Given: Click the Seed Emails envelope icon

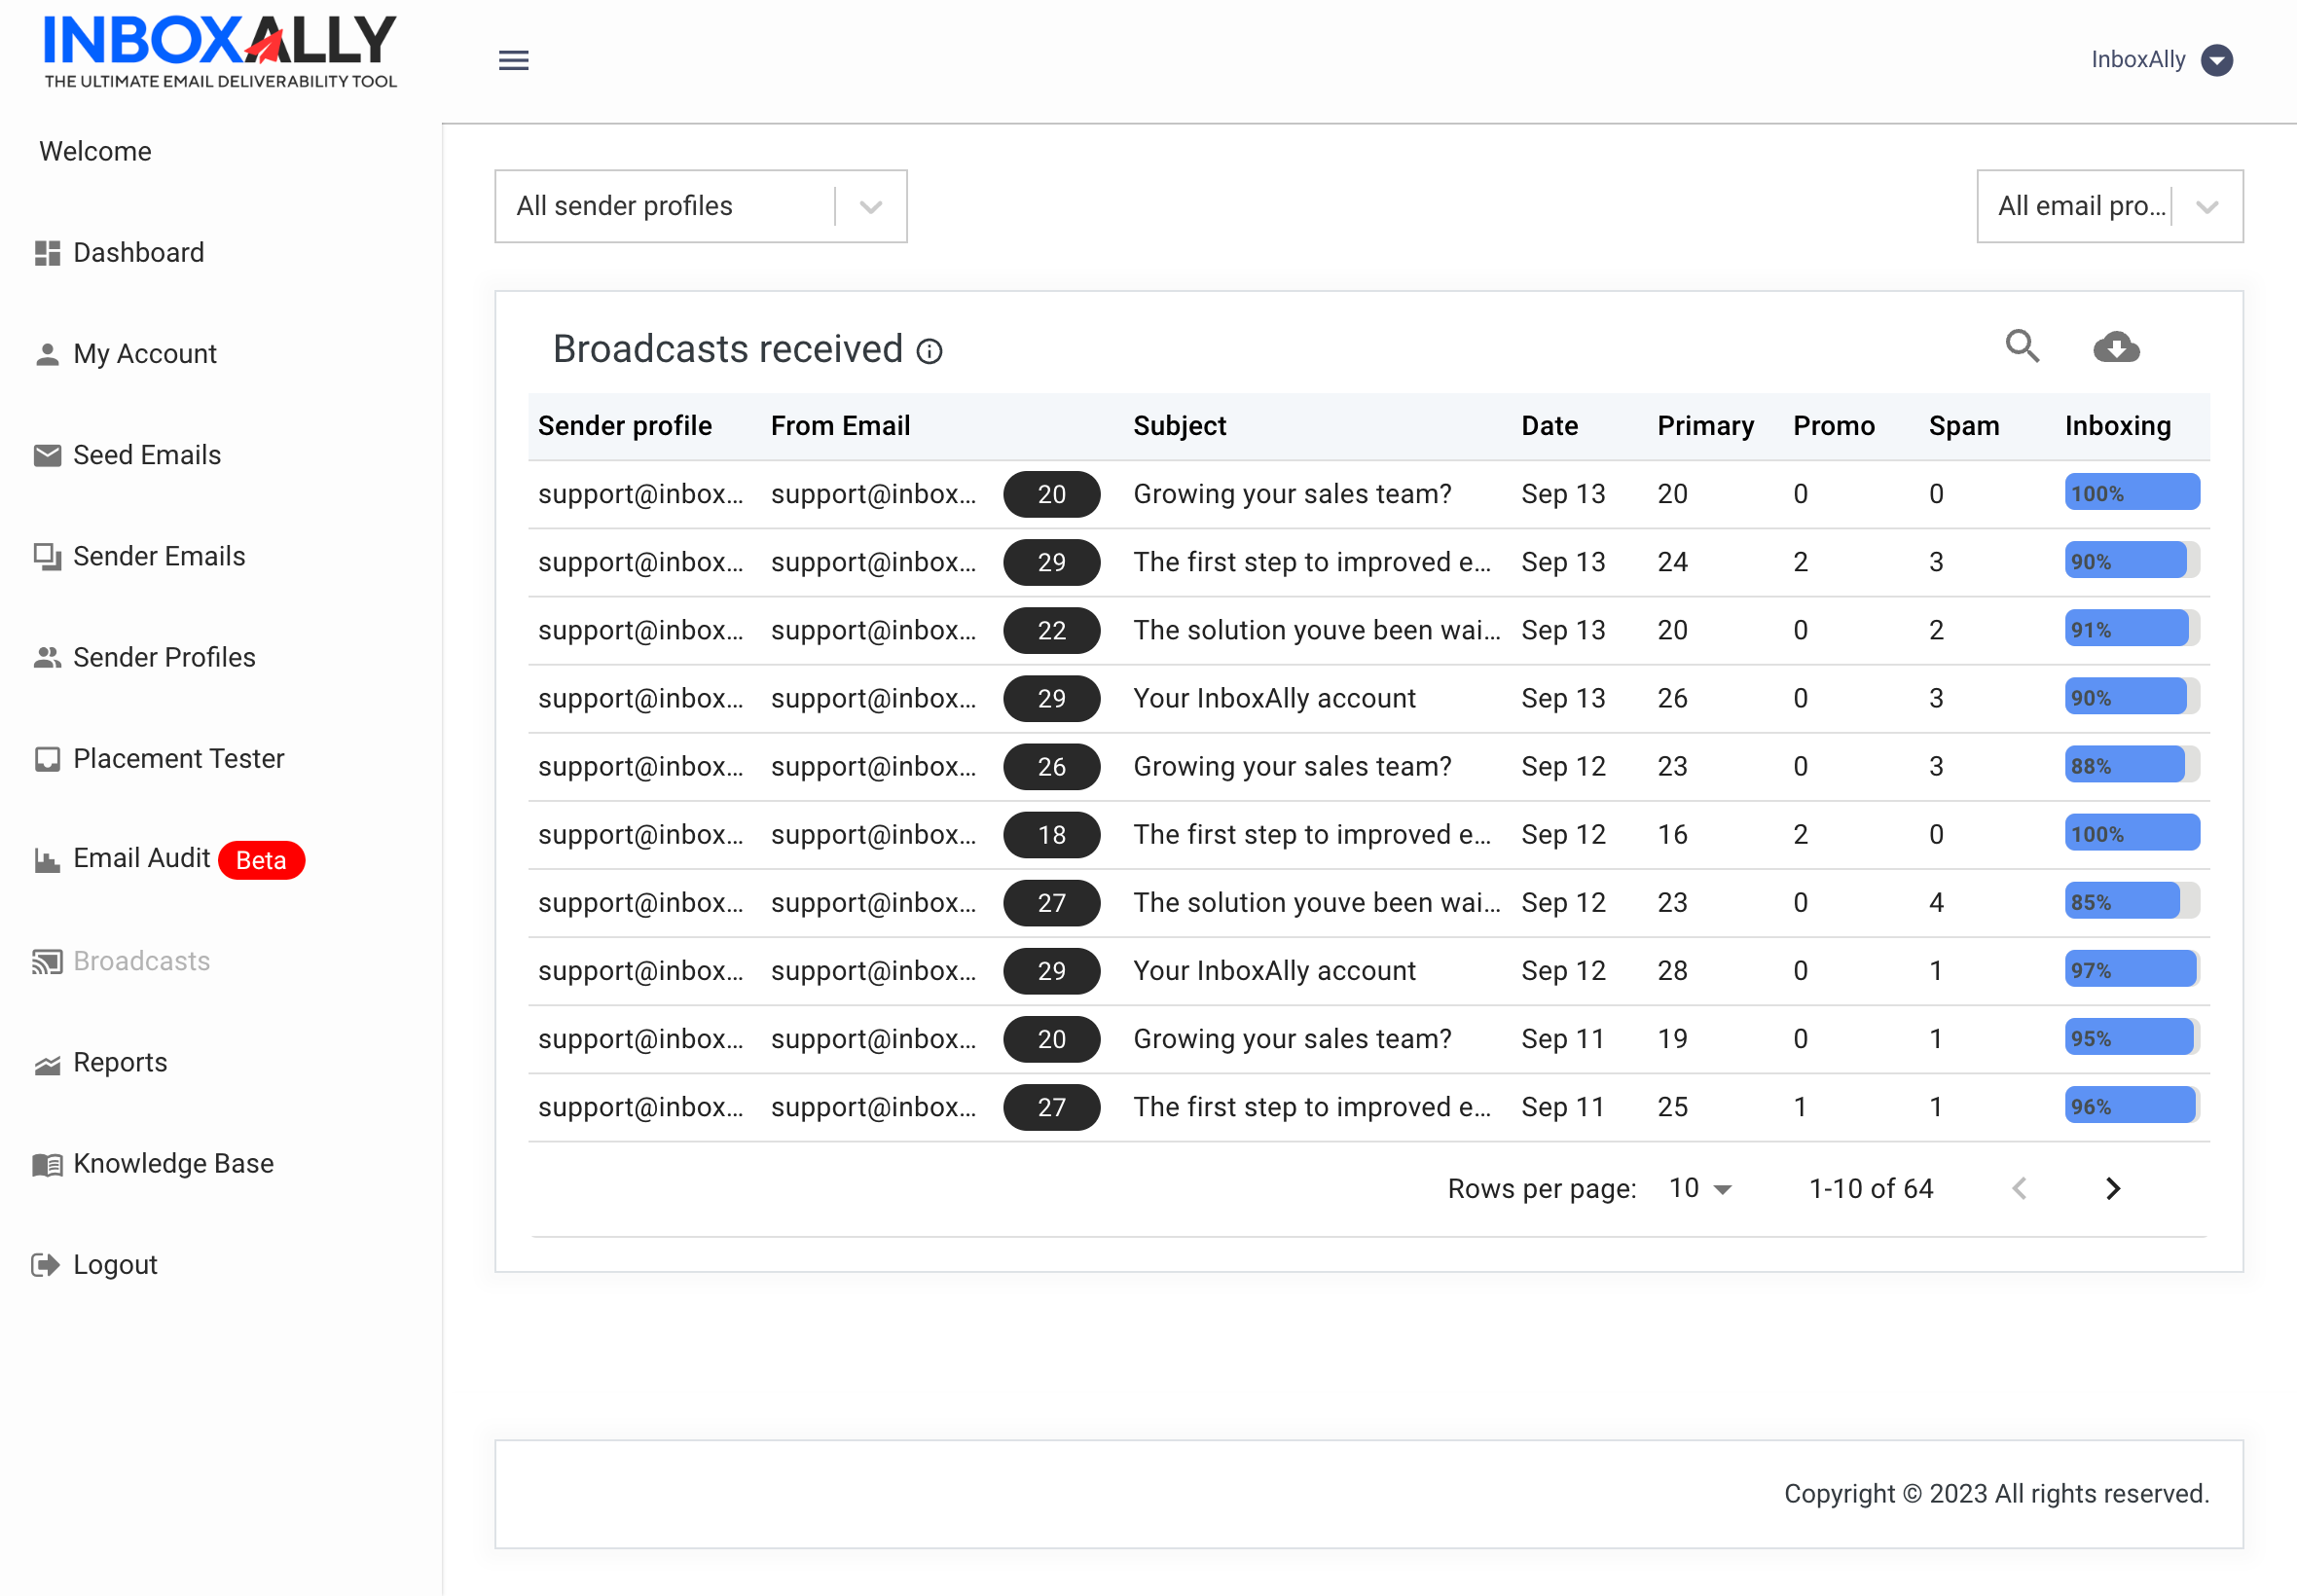Looking at the screenshot, I should [x=46, y=455].
